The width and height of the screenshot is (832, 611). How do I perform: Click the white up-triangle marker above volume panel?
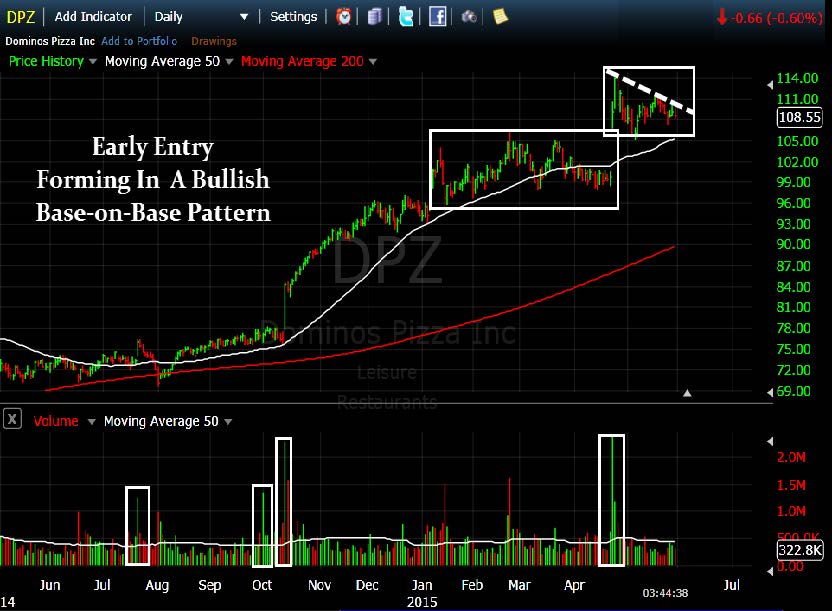click(x=687, y=393)
